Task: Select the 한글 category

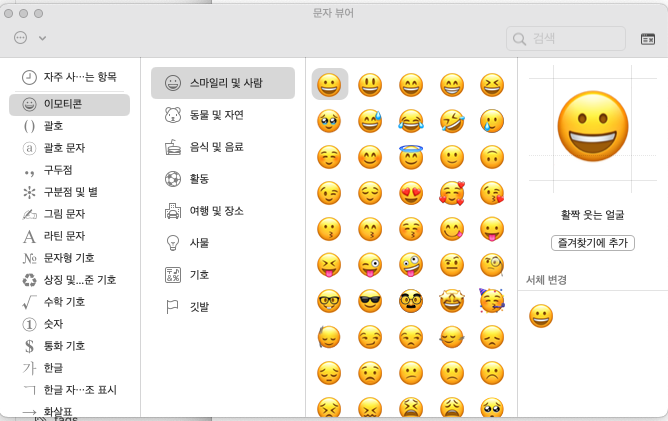Action: point(69,368)
